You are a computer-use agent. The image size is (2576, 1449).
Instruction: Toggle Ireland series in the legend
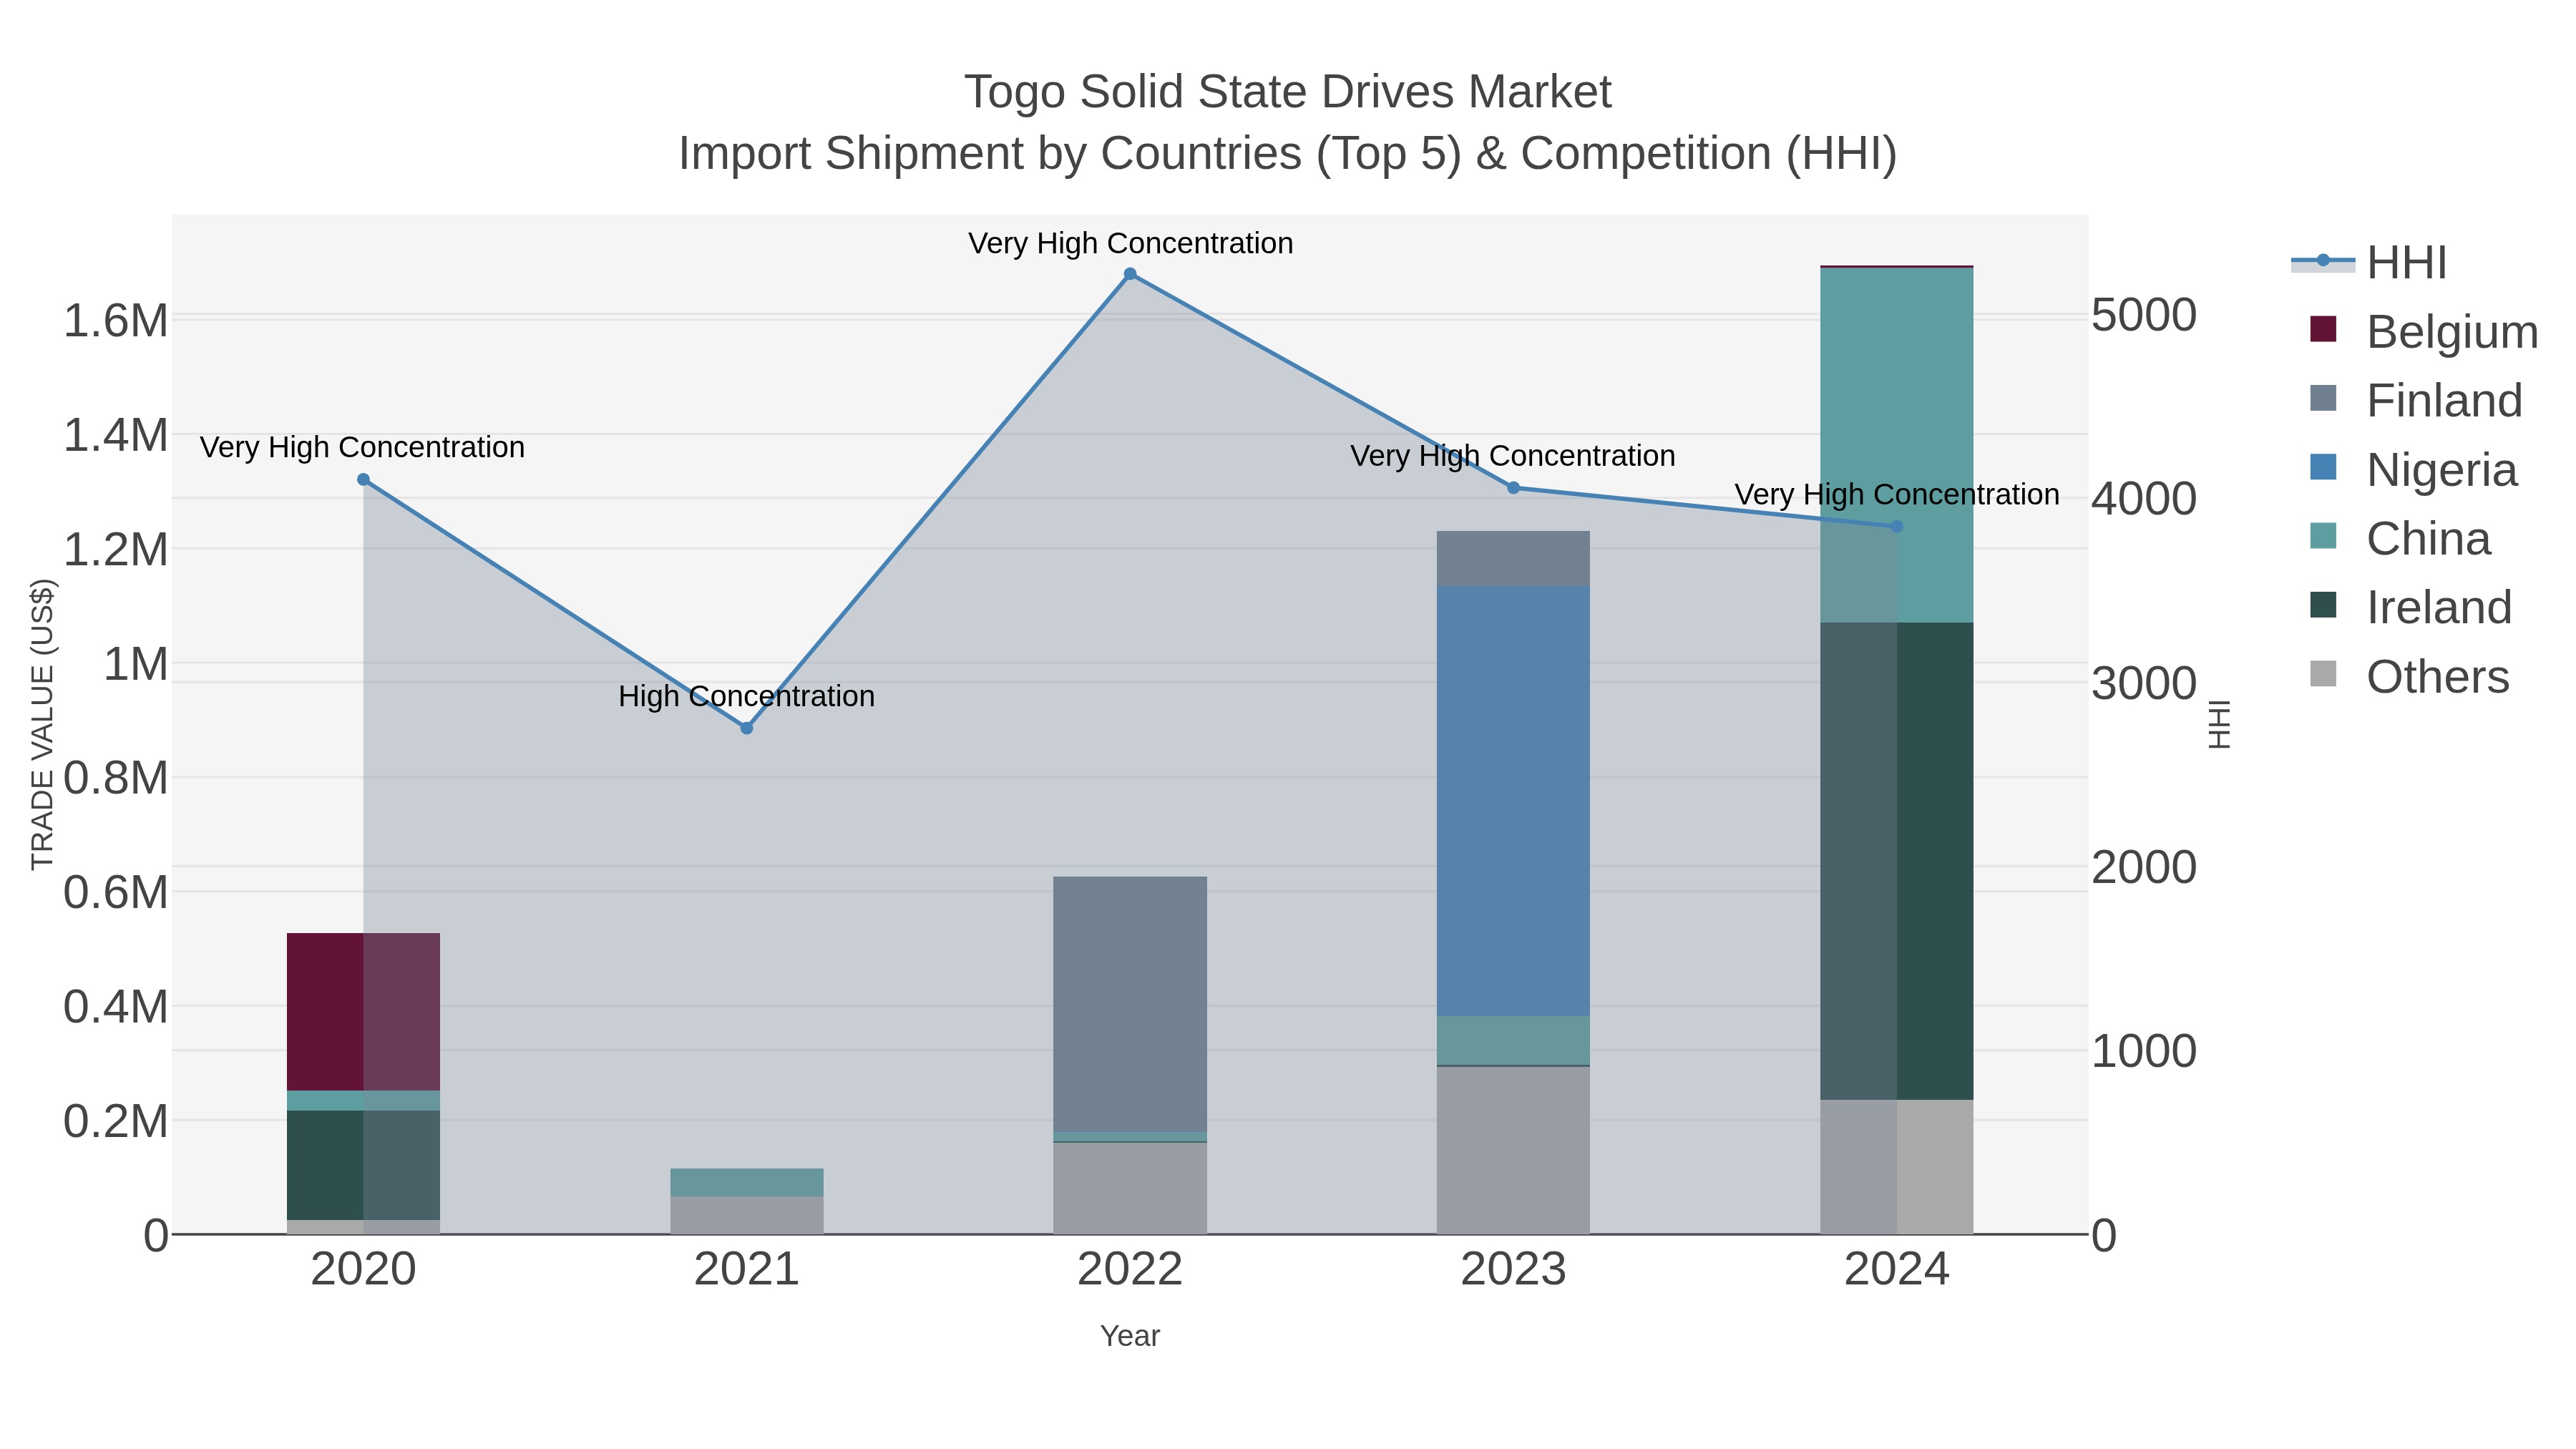2410,608
